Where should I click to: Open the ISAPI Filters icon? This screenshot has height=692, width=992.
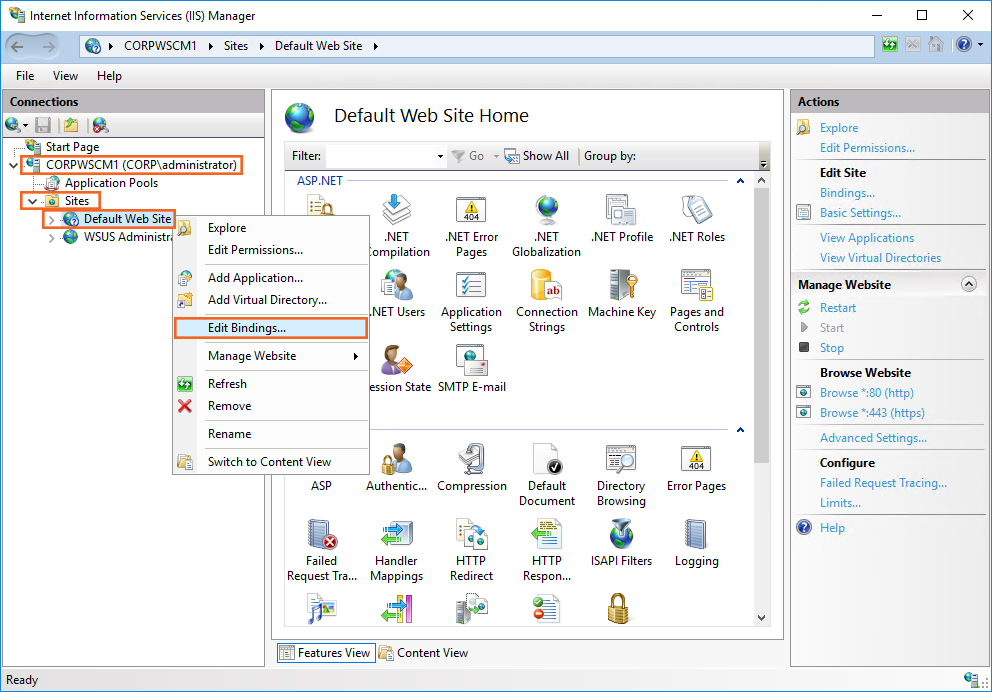[621, 543]
